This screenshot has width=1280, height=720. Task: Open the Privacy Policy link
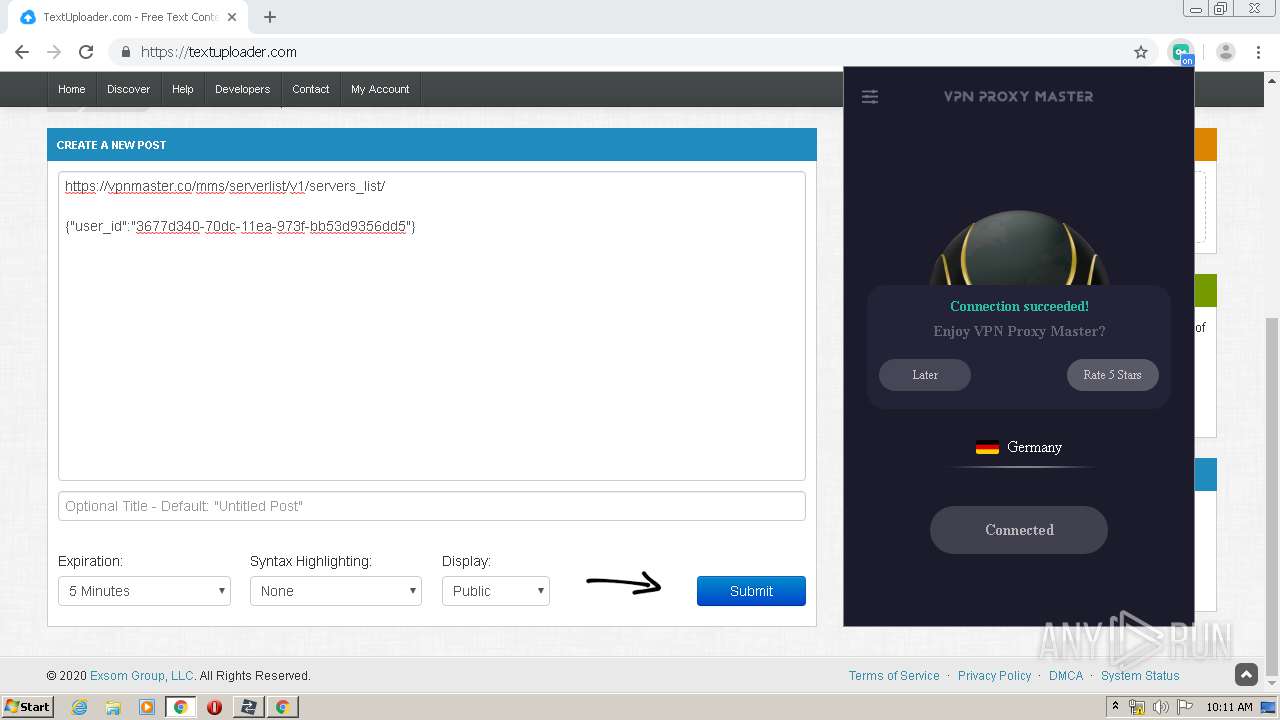[x=994, y=676]
